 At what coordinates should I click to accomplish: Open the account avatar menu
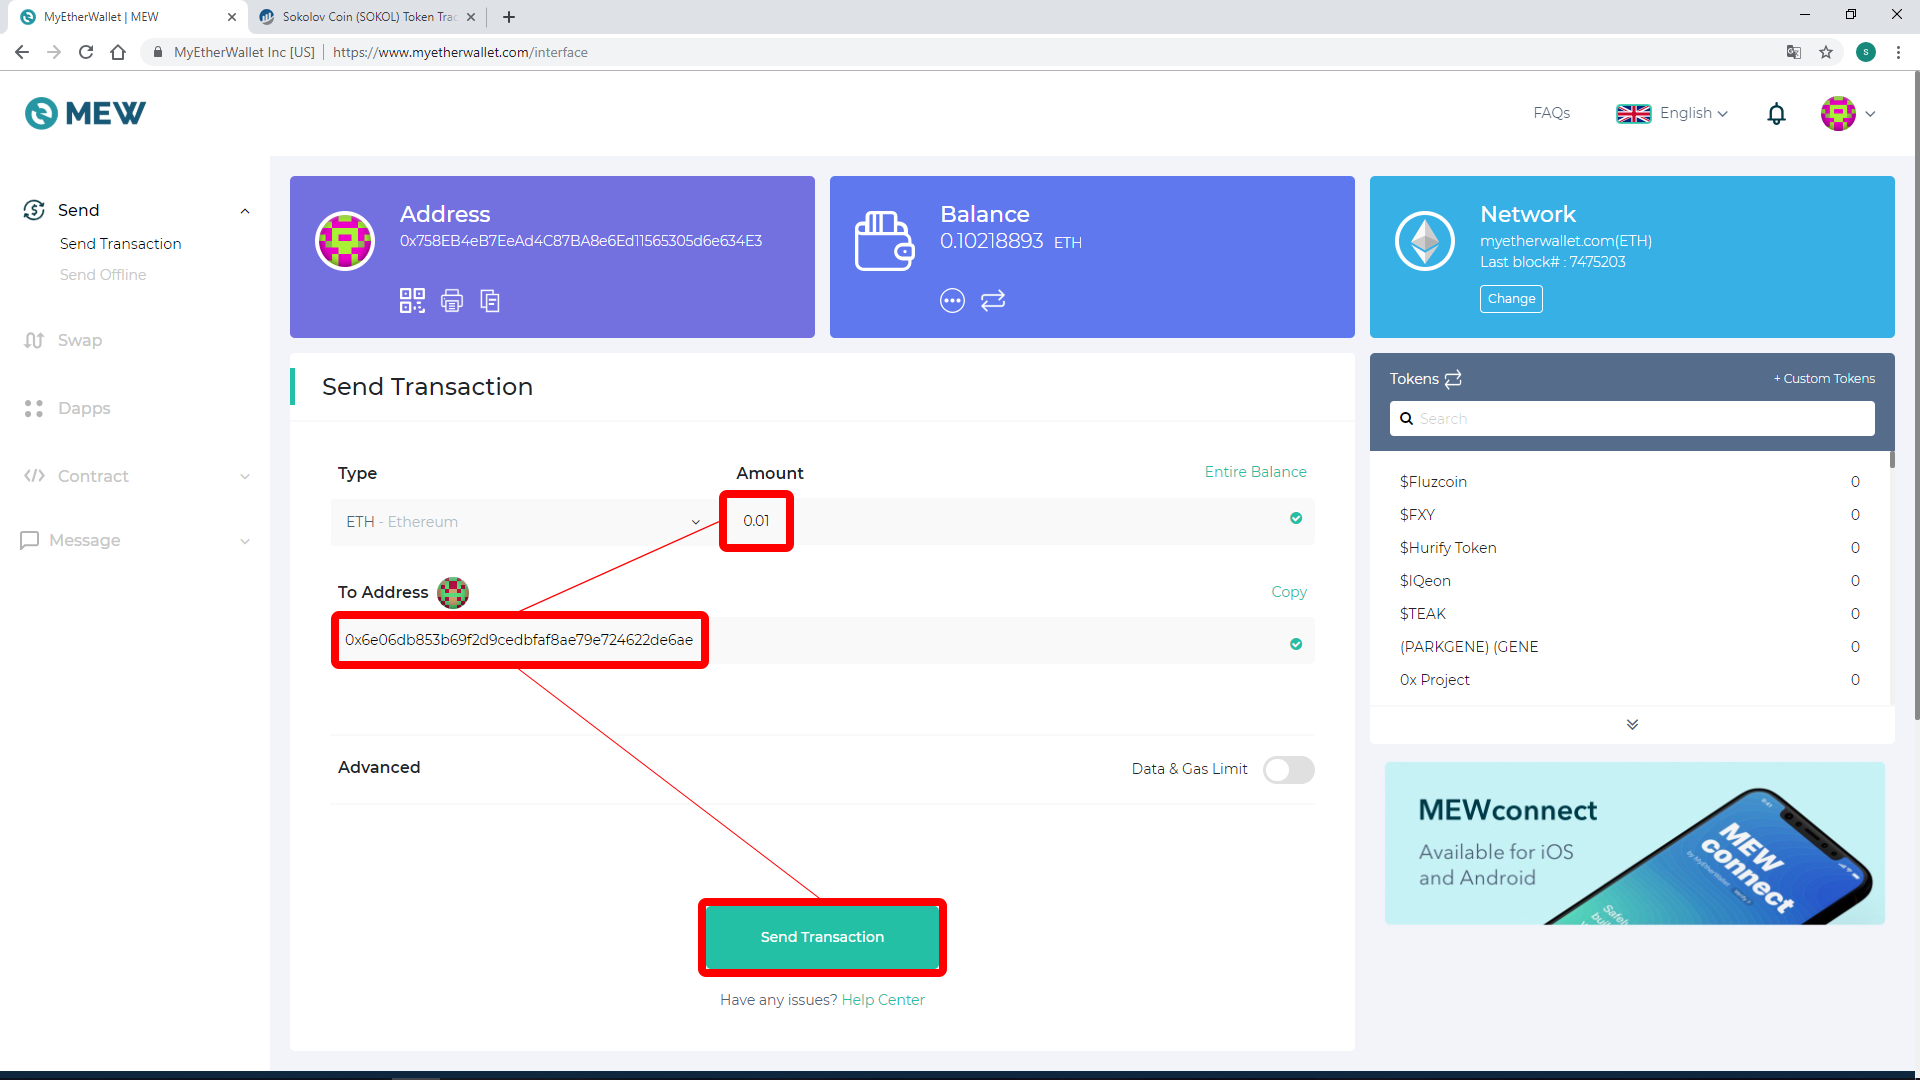click(x=1847, y=114)
